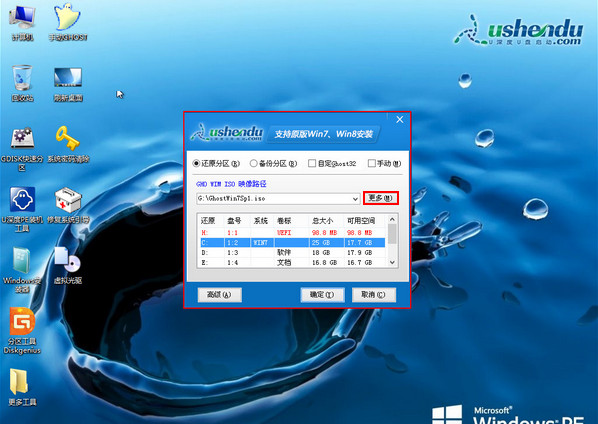
Task: Open the 高级 advanced options button
Action: pos(219,295)
